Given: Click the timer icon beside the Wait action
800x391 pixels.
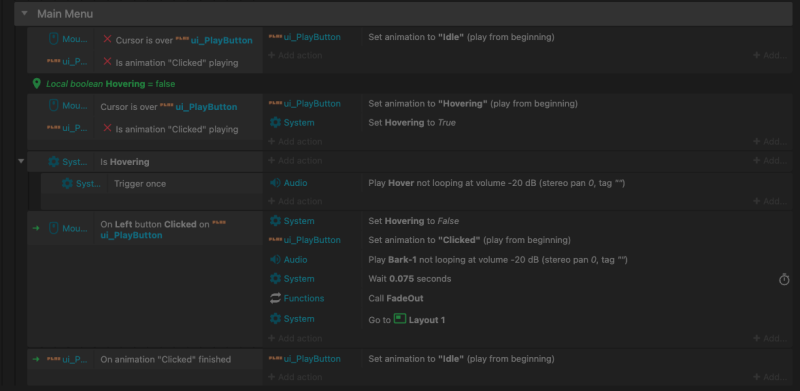Looking at the screenshot, I should (x=784, y=279).
